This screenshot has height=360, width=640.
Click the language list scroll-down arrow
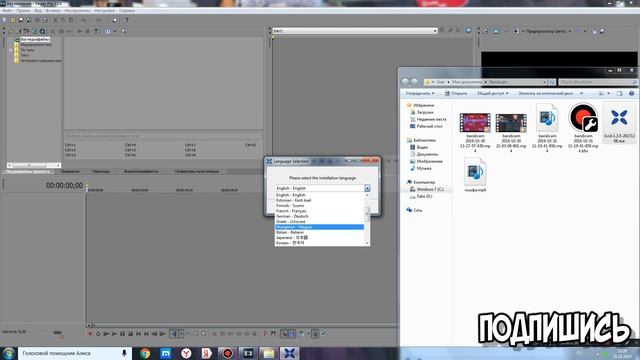(x=367, y=243)
